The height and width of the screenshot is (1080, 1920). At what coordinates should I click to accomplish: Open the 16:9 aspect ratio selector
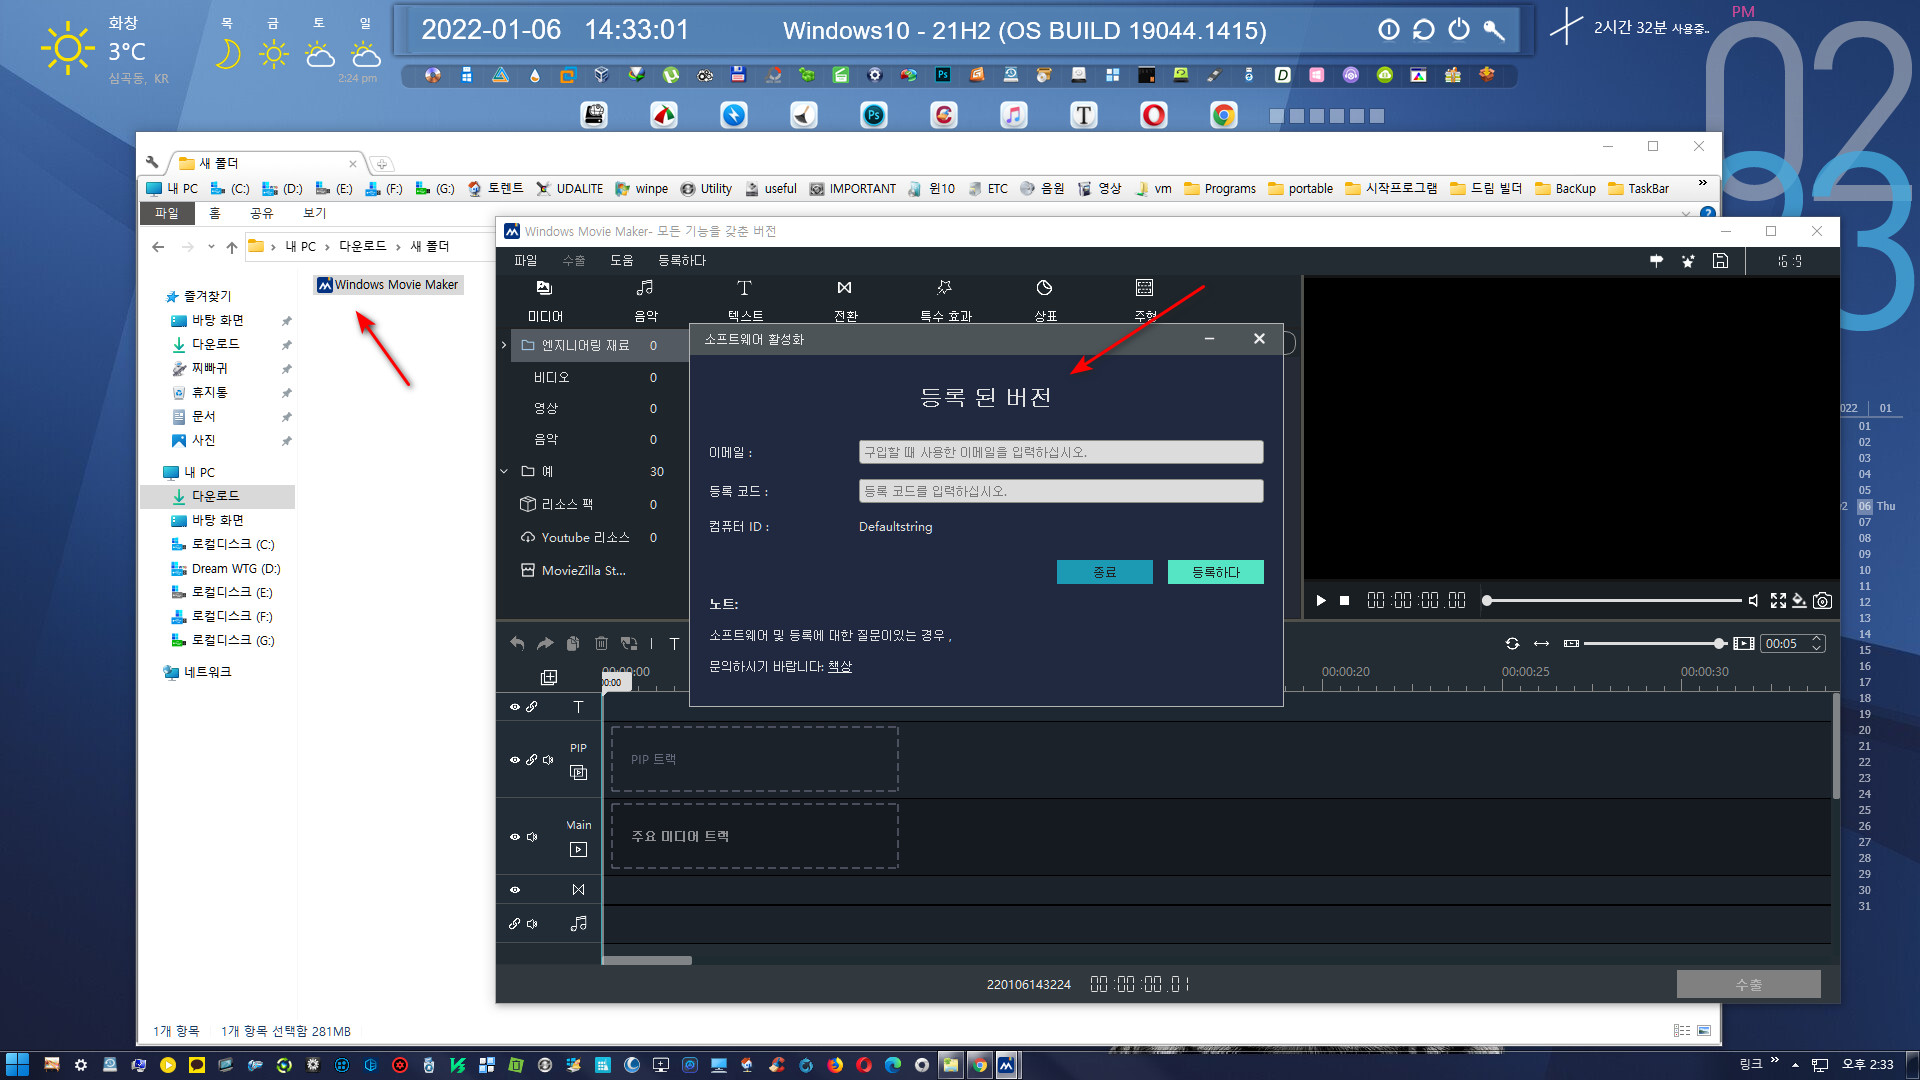coord(1790,261)
